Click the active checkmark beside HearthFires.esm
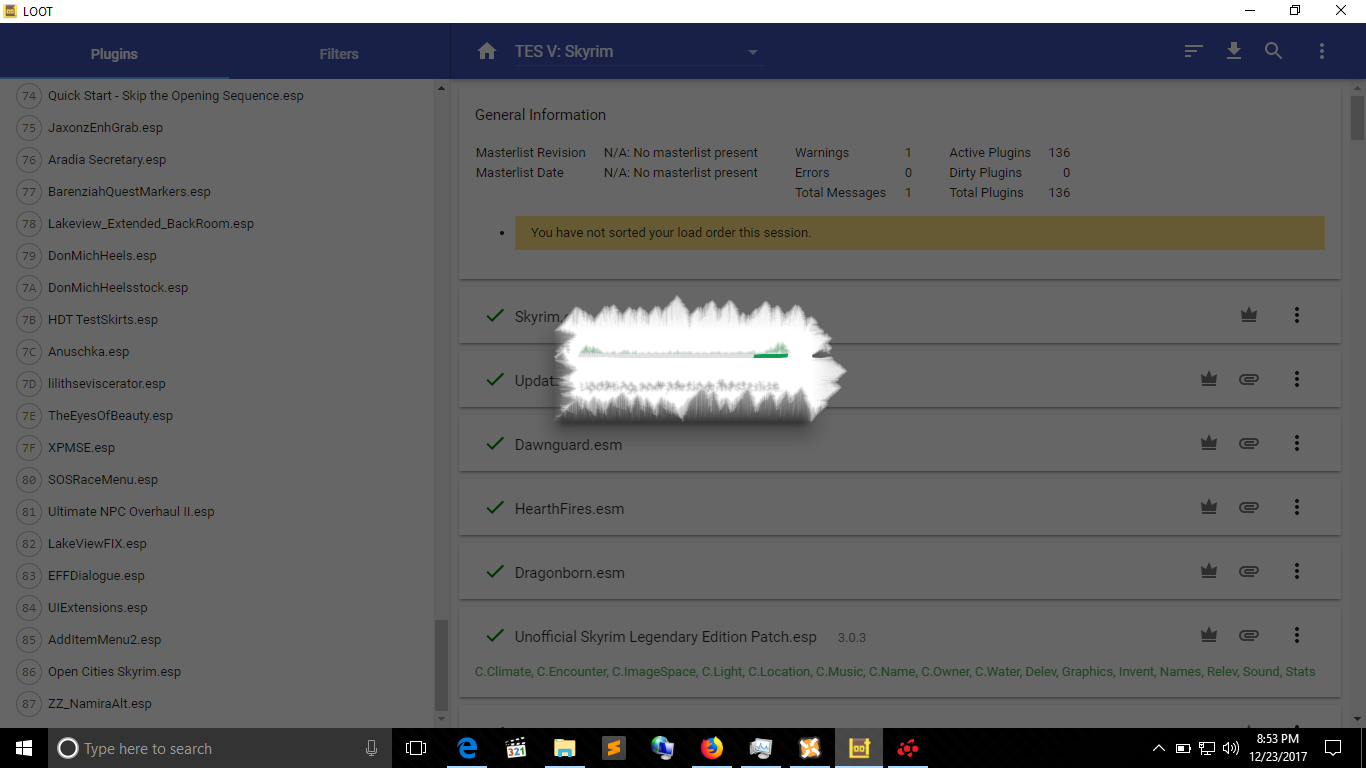Image resolution: width=1366 pixels, height=768 pixels. click(494, 507)
